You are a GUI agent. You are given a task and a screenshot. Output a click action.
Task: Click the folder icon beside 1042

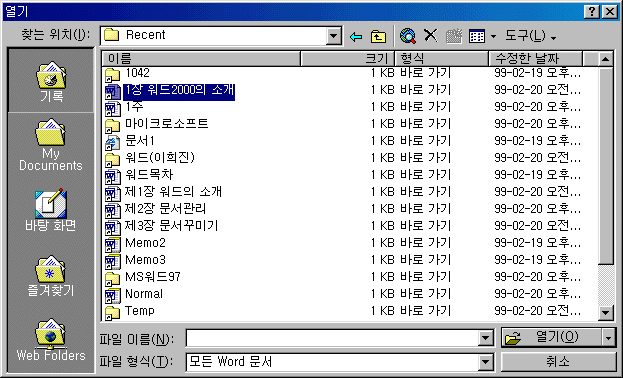112,74
